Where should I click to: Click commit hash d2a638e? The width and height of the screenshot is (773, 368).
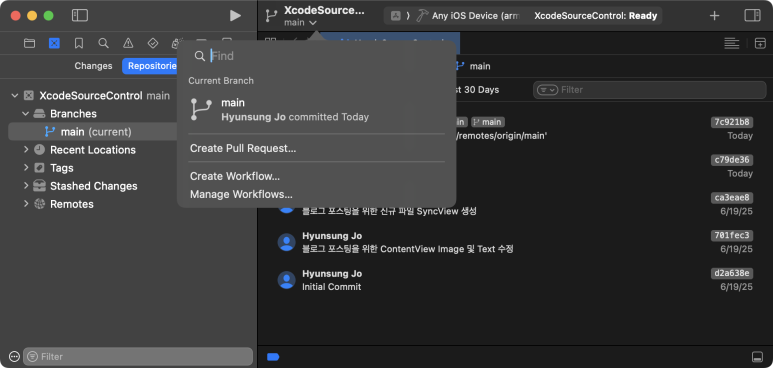tap(732, 273)
